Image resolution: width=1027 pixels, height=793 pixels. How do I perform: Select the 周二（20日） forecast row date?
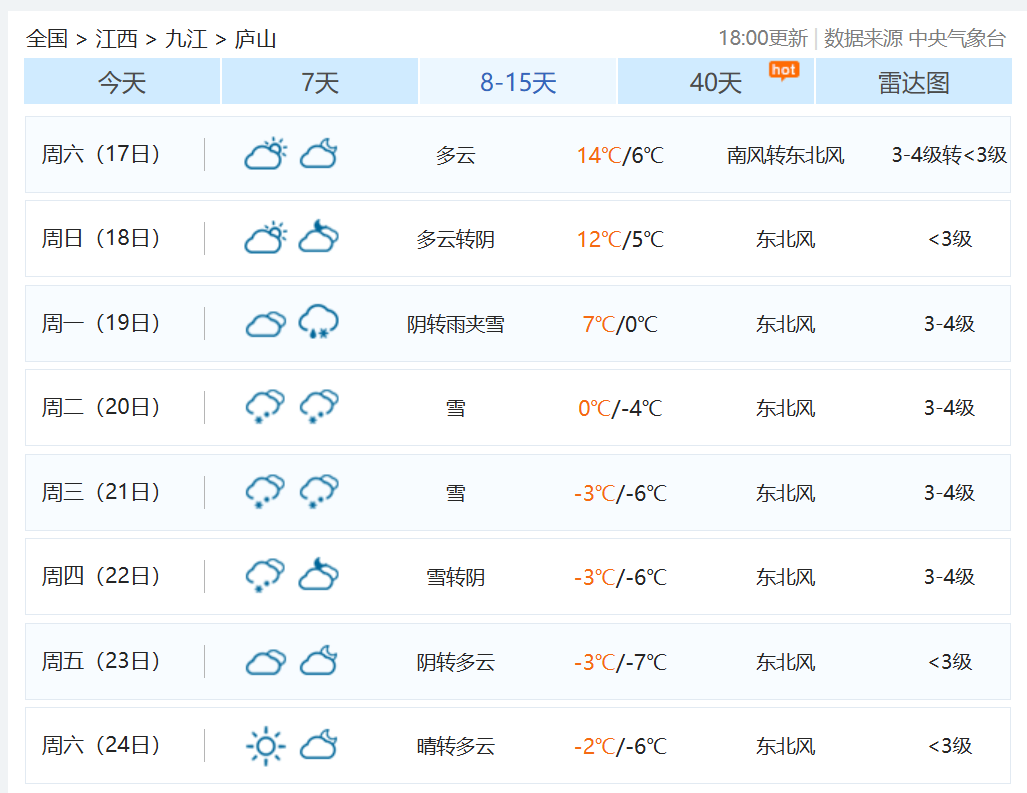coord(101,407)
